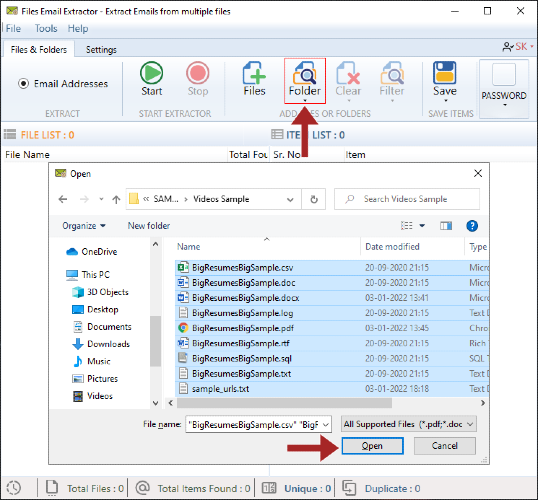This screenshot has height=500, width=538.
Task: Expand the view options dropdown arrow
Action: (422, 226)
